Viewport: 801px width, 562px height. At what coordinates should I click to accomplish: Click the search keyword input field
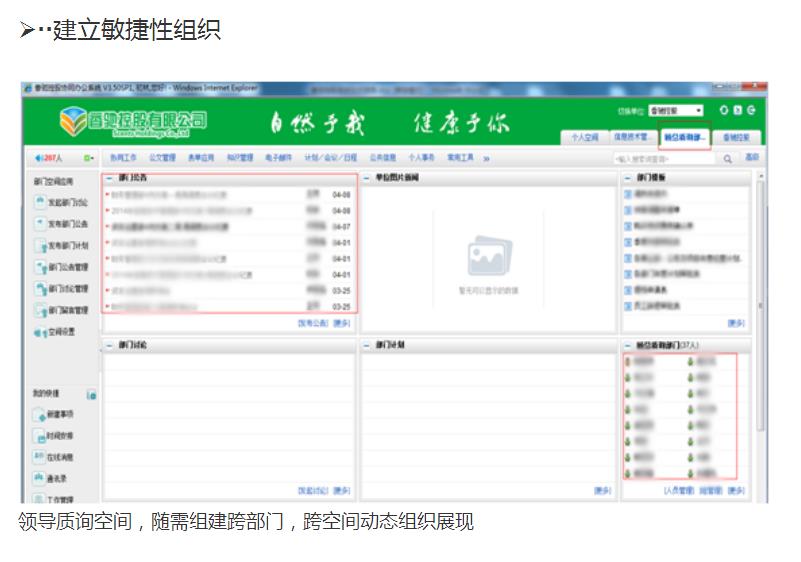[662, 158]
